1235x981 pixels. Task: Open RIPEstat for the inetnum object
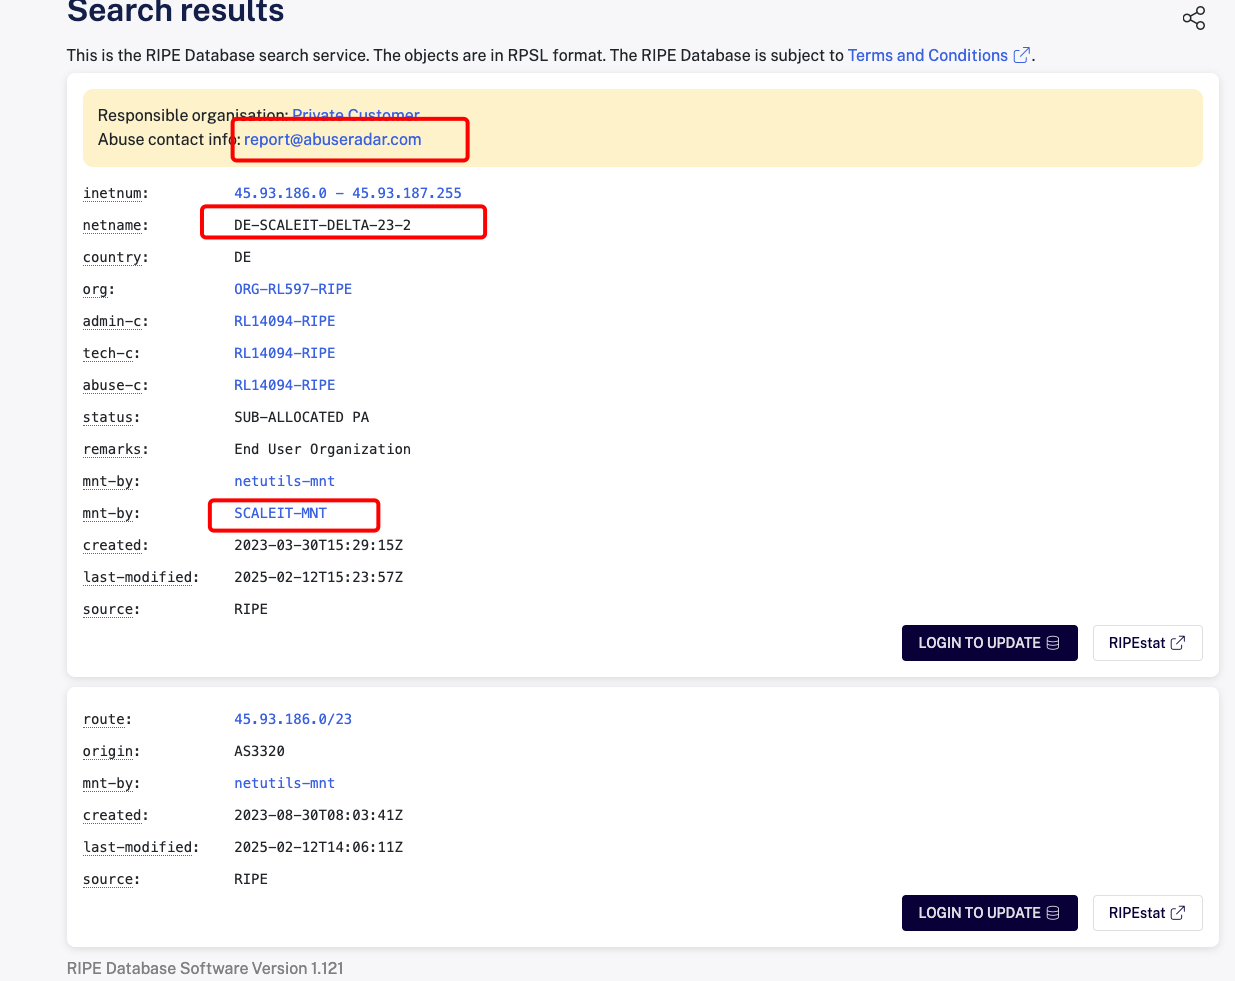click(x=1147, y=643)
